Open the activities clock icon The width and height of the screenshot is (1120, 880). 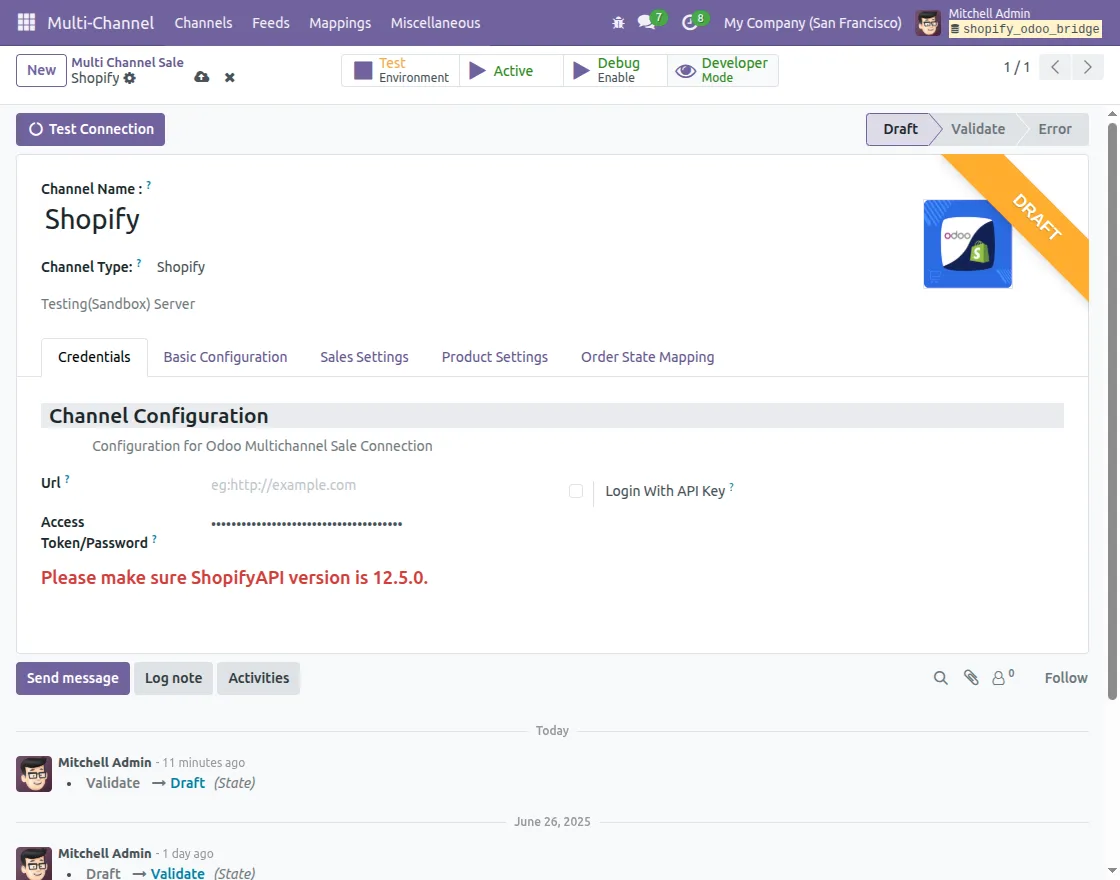click(x=689, y=22)
